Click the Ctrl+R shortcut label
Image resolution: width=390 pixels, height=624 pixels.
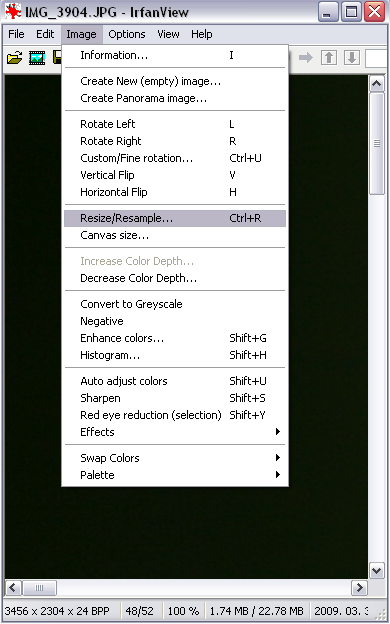click(x=245, y=218)
